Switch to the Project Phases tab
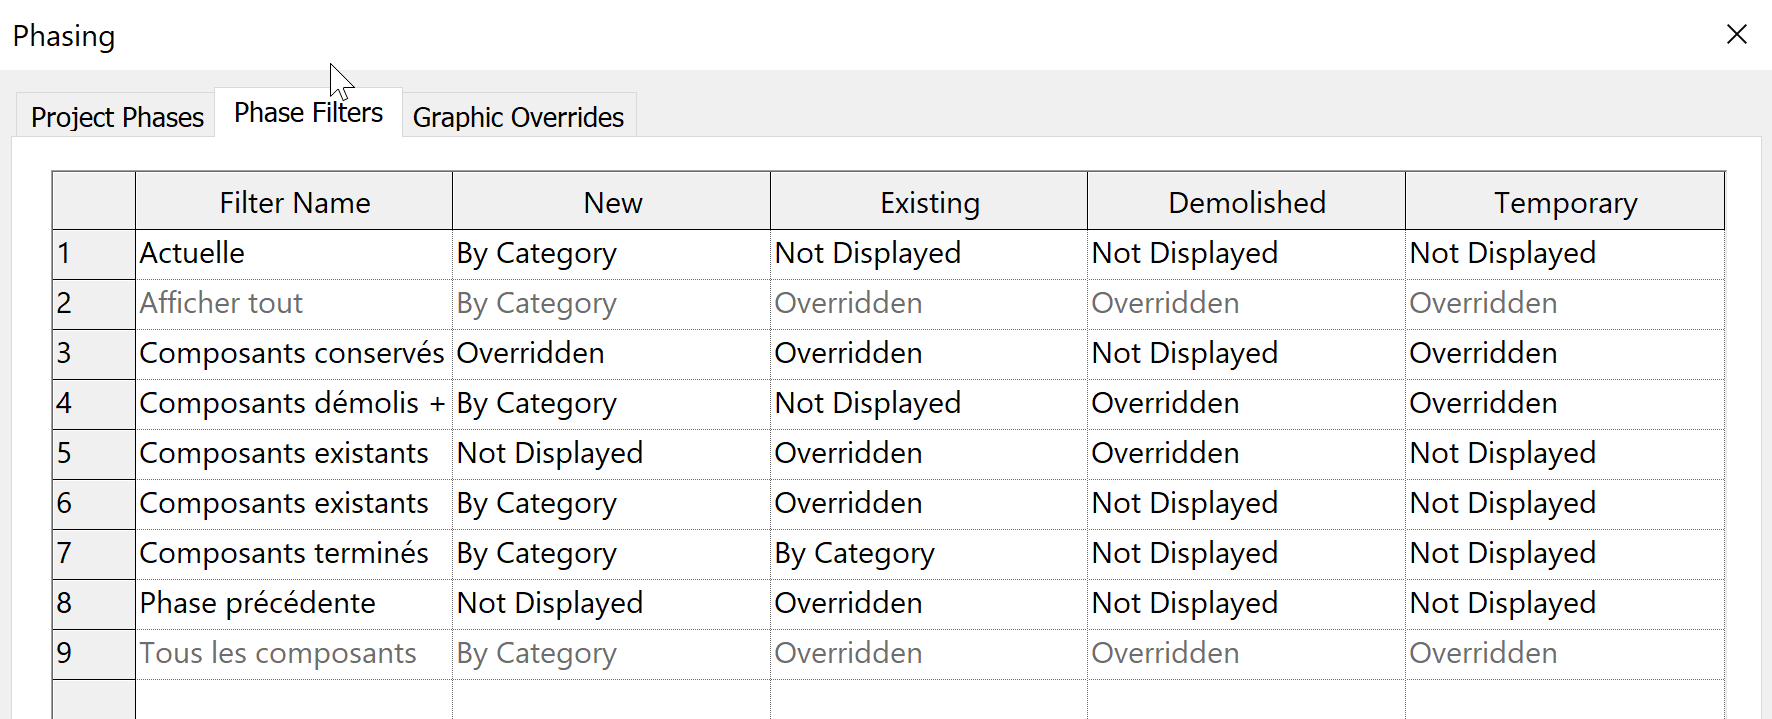This screenshot has height=719, width=1772. [x=115, y=117]
